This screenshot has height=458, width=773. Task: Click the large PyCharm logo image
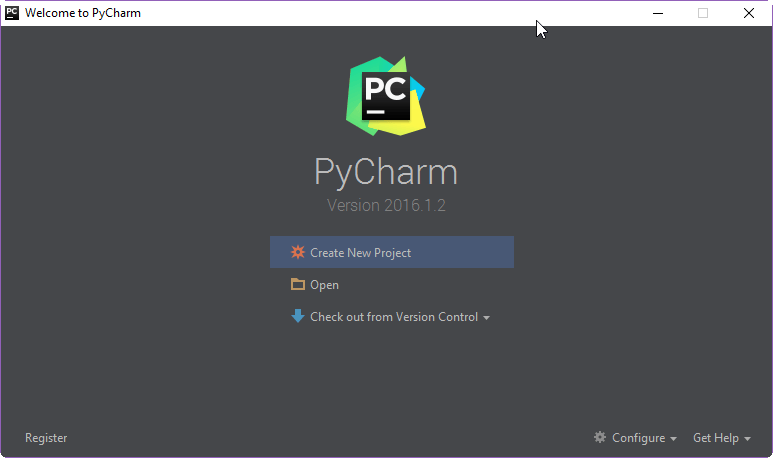(x=386, y=96)
